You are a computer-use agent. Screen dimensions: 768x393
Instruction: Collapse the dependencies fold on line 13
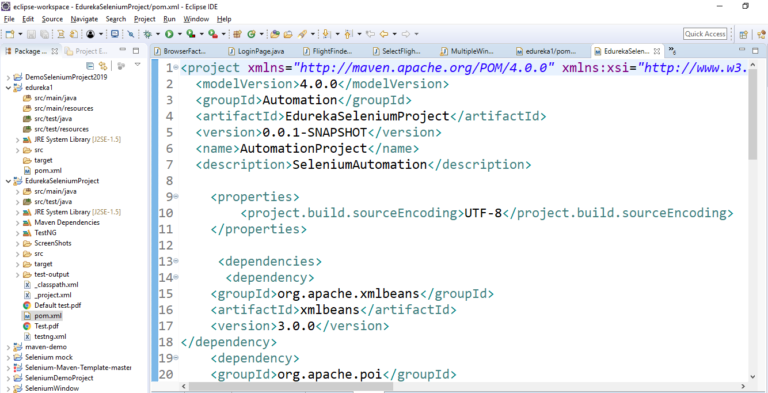pyautogui.click(x=176, y=261)
